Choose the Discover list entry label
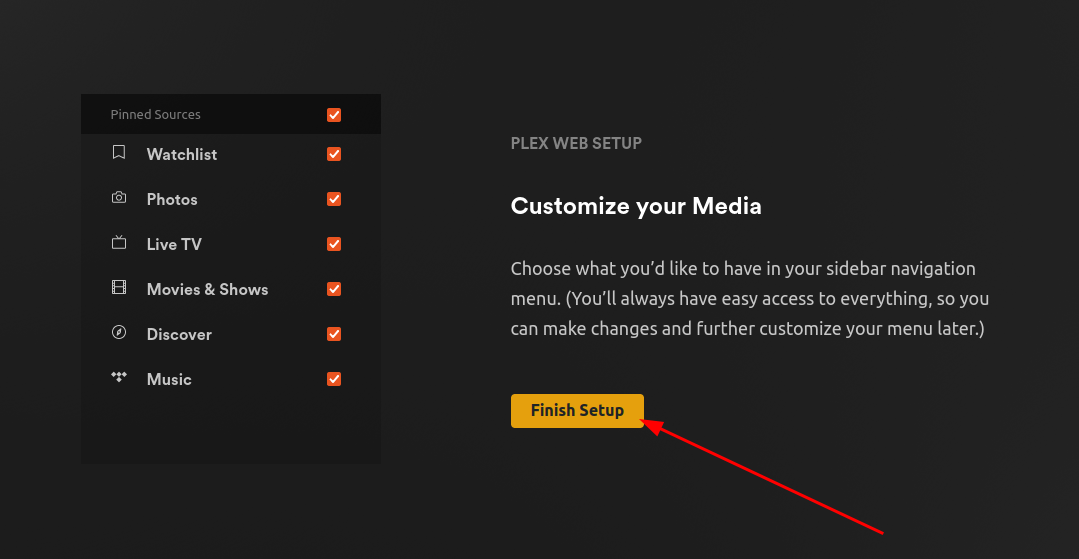This screenshot has width=1079, height=559. [x=179, y=334]
